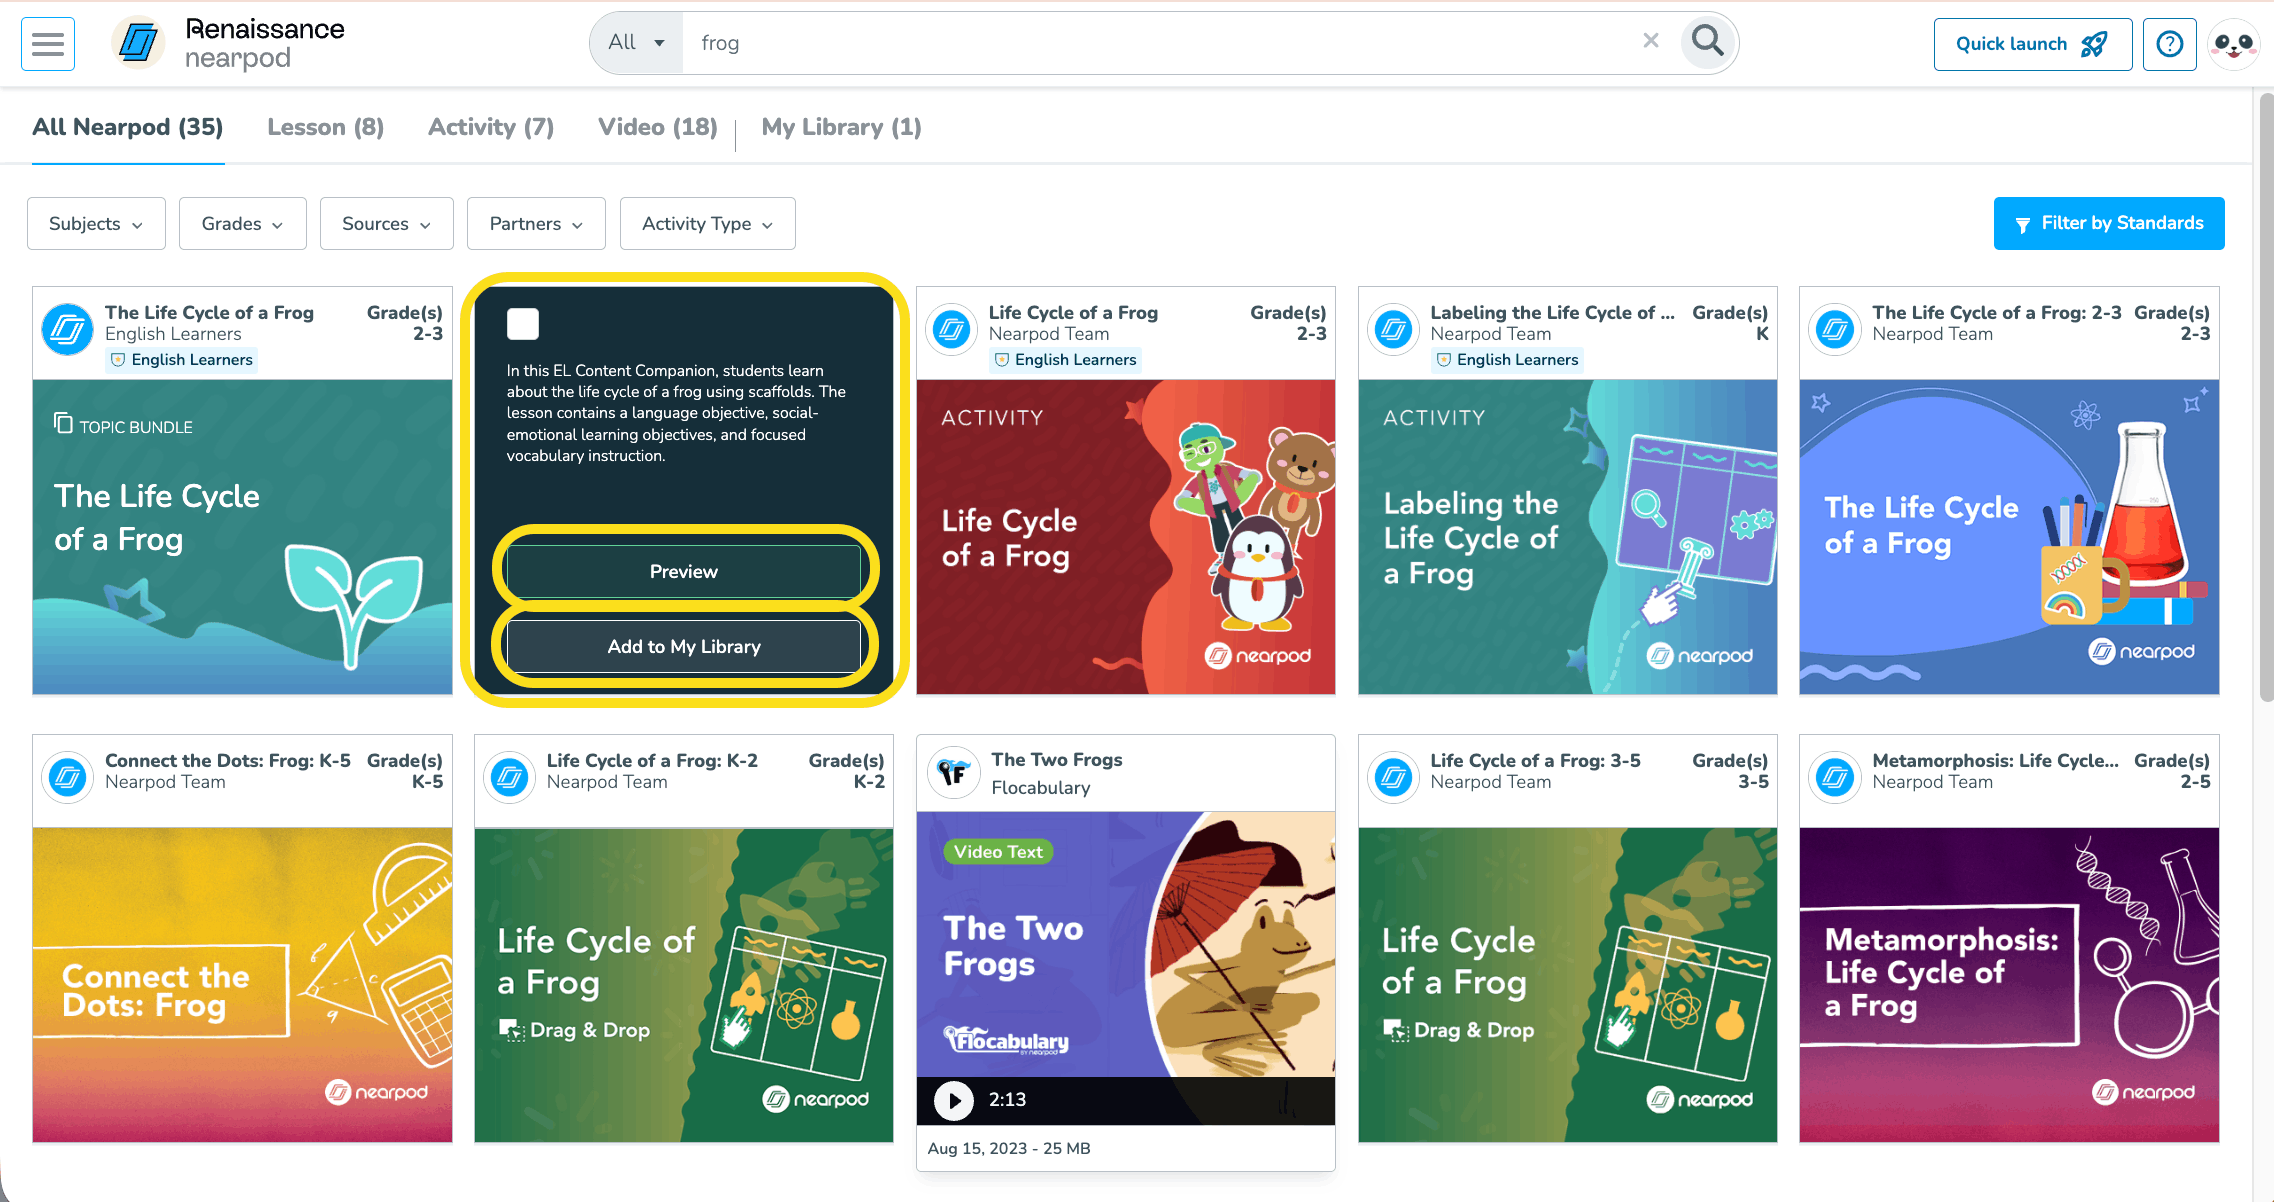Click Filter by Standards button
The image size is (2274, 1202).
[2109, 223]
